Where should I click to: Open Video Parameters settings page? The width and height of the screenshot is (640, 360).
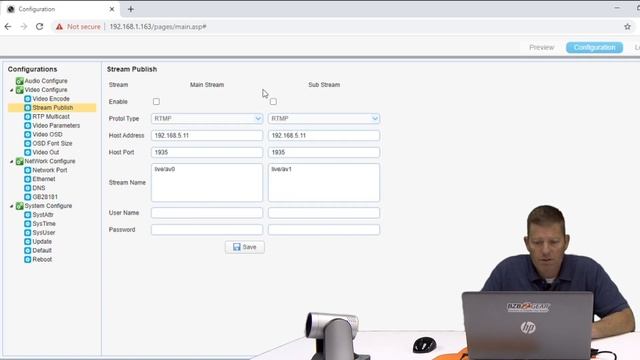(56, 126)
